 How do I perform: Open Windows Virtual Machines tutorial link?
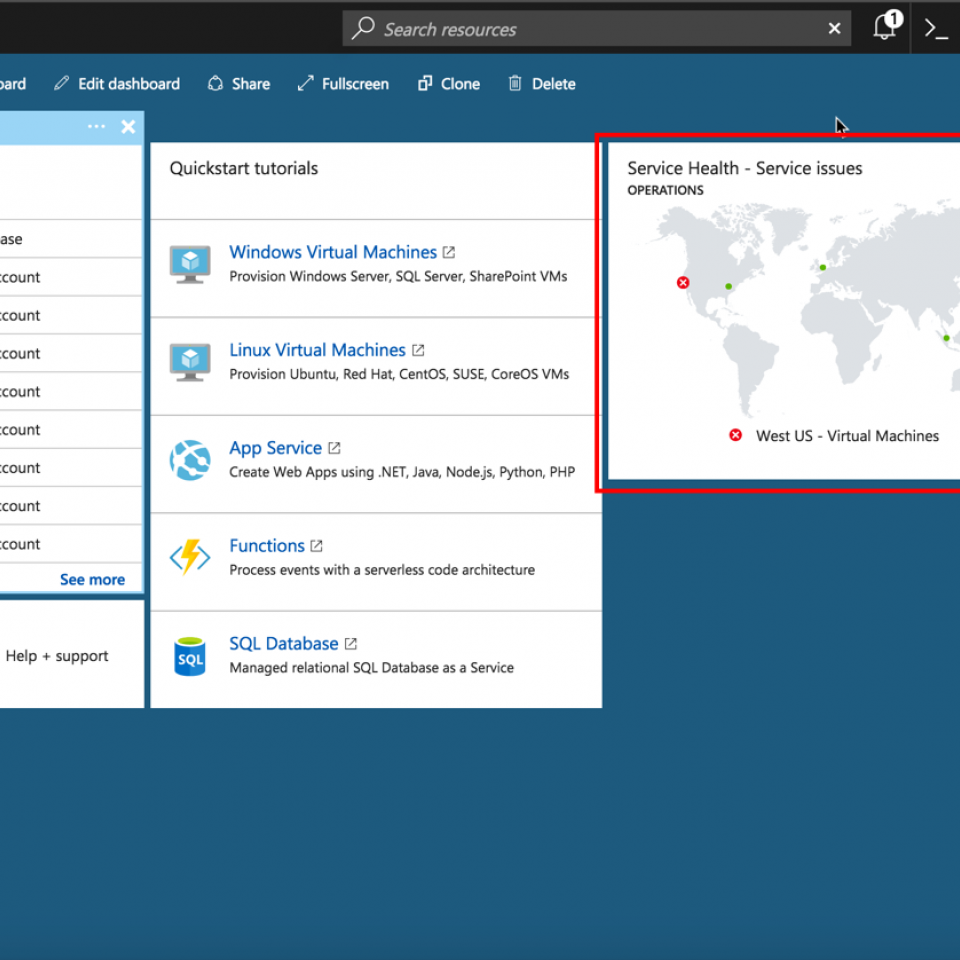coord(333,252)
